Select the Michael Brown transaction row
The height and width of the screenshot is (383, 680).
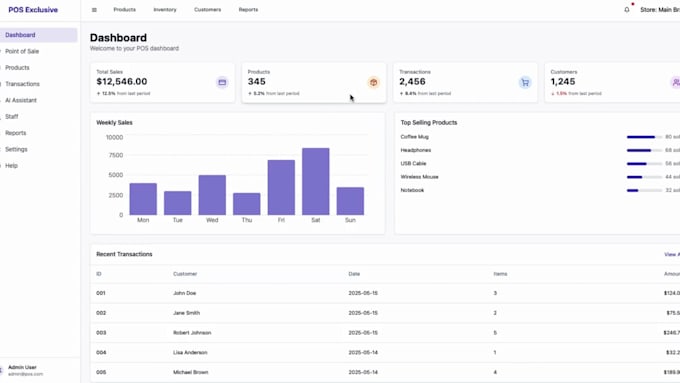(385, 372)
